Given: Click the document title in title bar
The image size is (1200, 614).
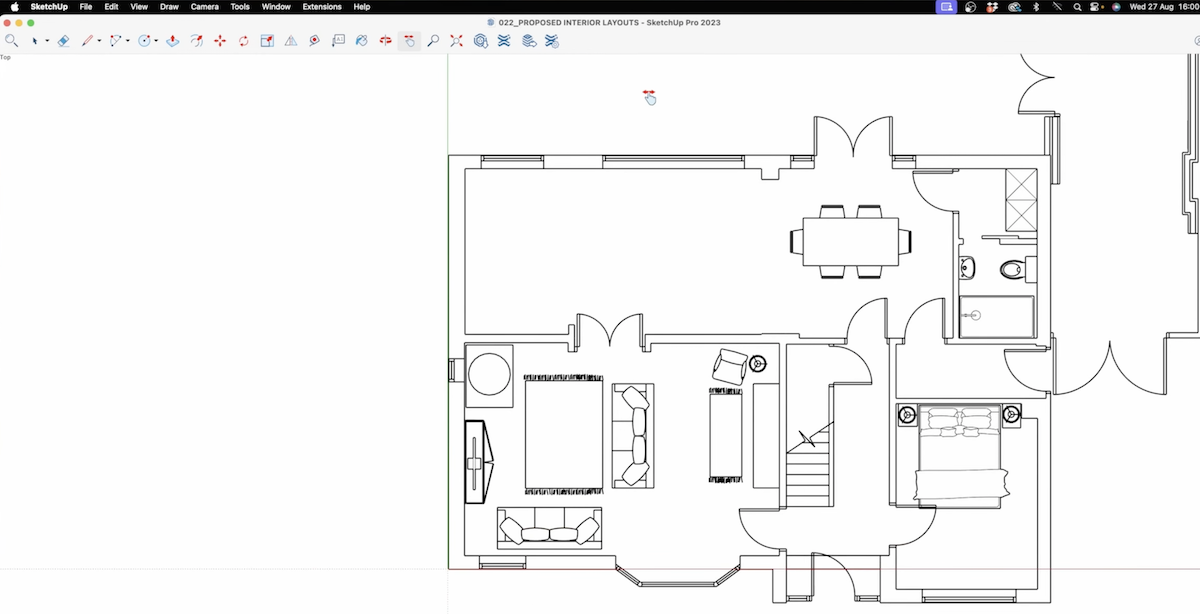Looking at the screenshot, I should pos(609,23).
